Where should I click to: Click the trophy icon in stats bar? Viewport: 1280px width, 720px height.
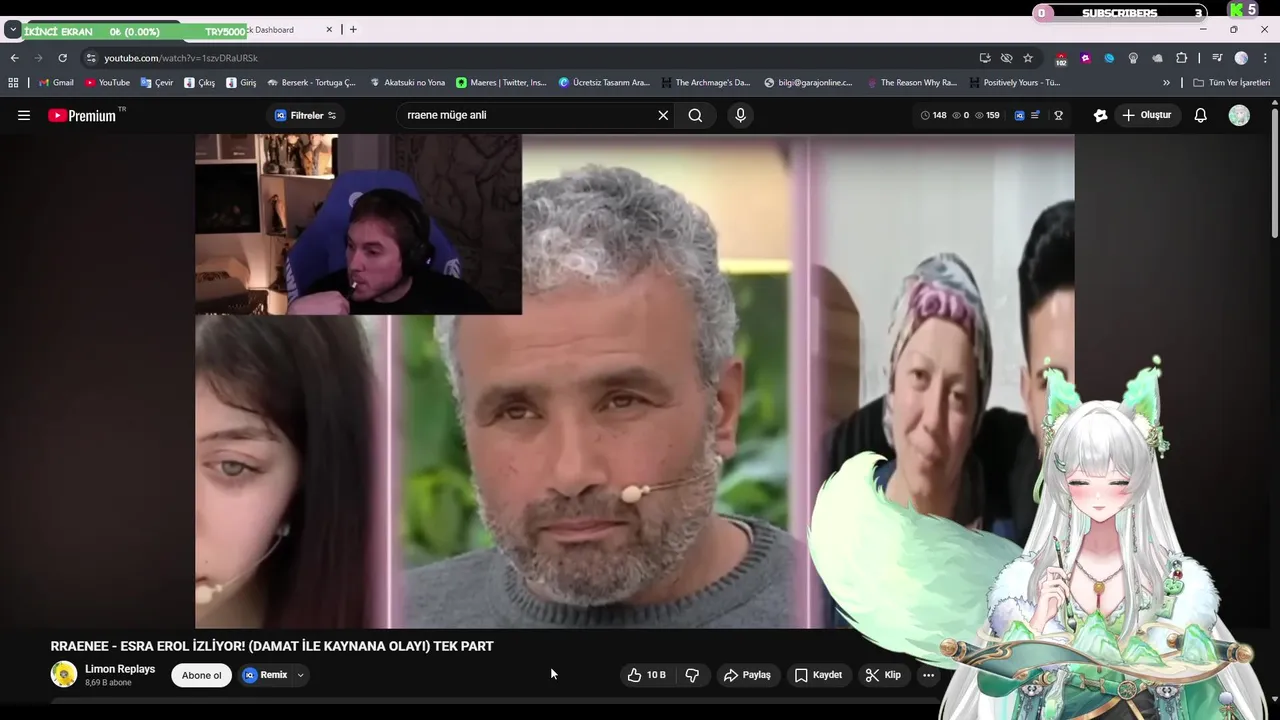click(1058, 115)
